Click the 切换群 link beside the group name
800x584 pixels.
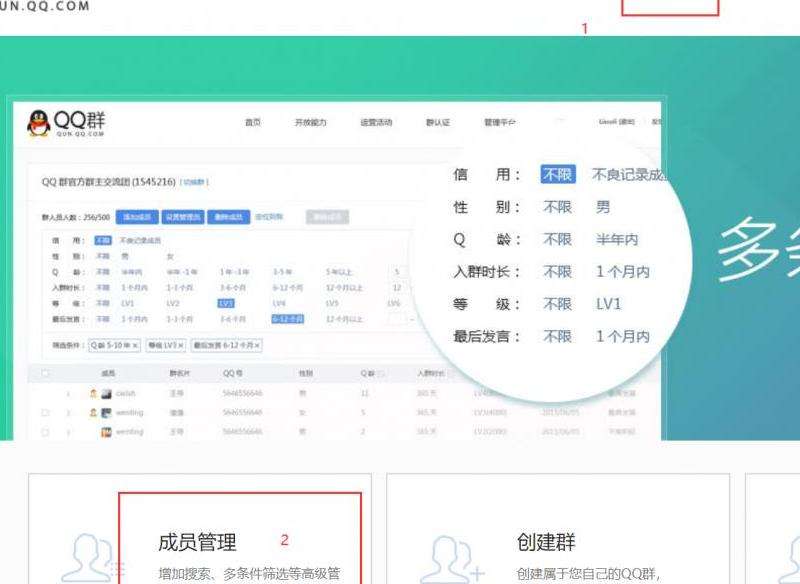194,182
